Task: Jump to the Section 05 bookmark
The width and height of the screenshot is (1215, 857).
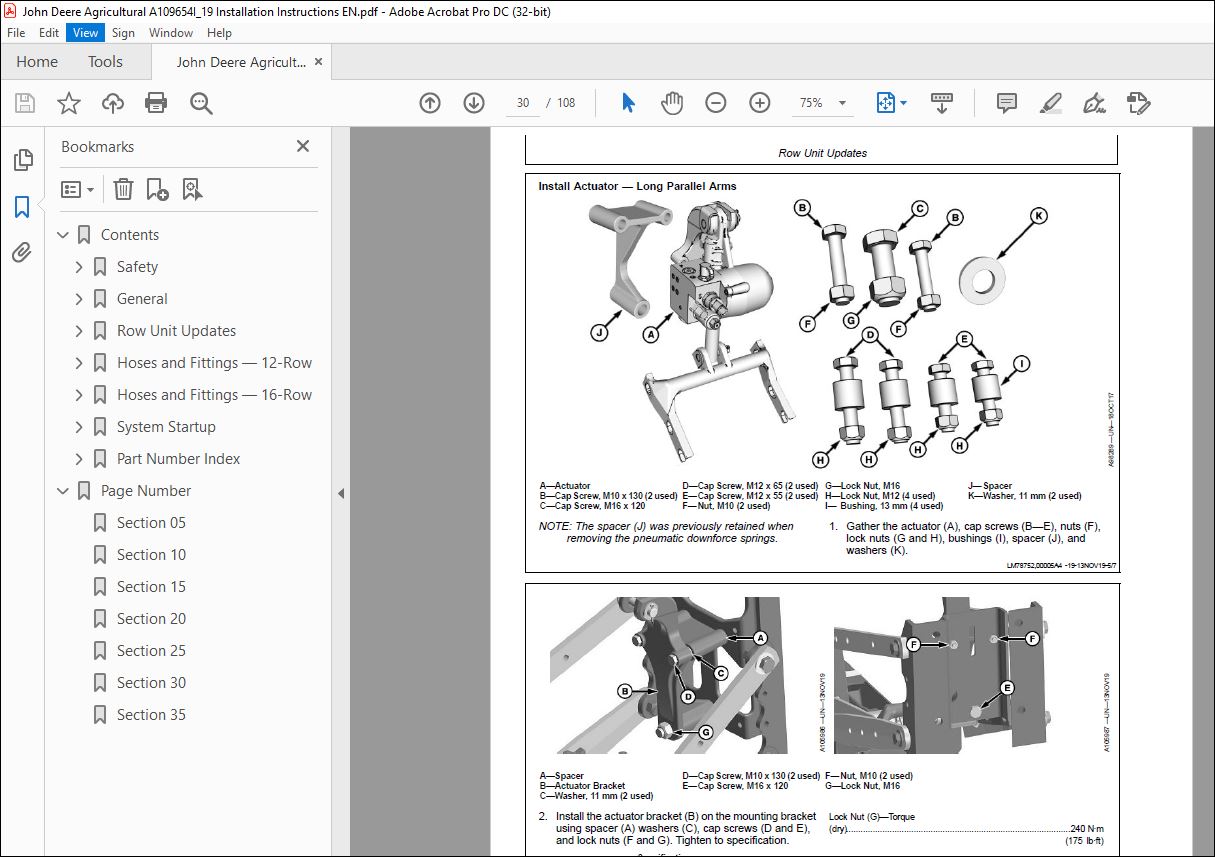Action: (151, 523)
